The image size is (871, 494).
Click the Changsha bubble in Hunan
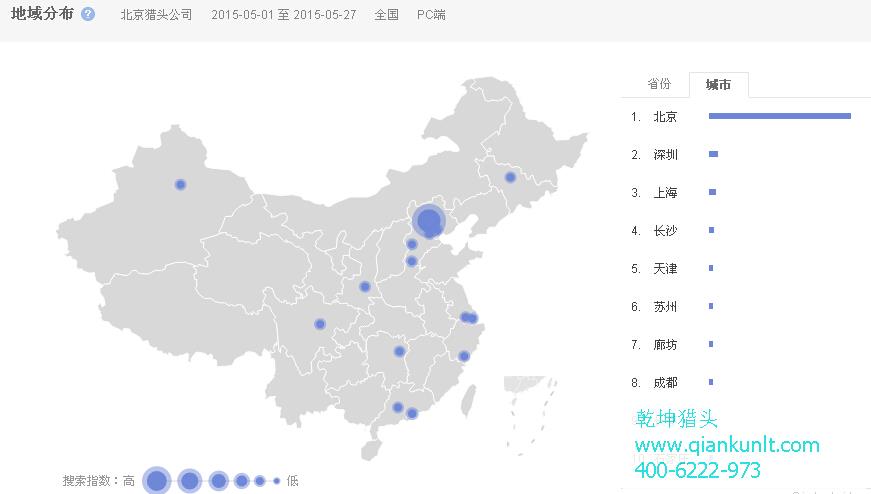coord(399,351)
